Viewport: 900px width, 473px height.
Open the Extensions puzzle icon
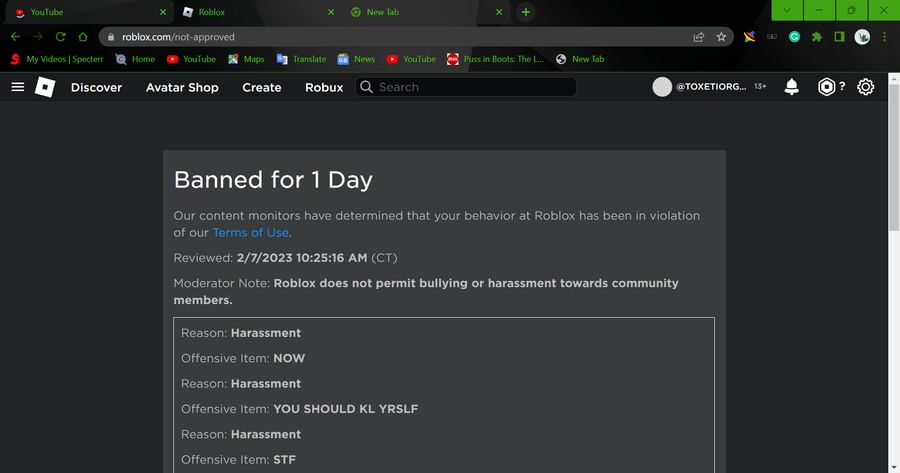(x=817, y=37)
